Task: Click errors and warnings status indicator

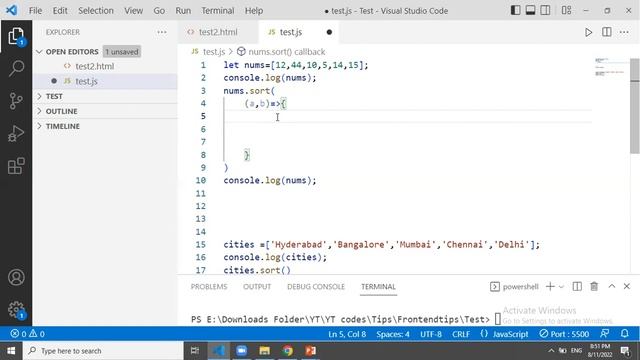Action: pyautogui.click(x=27, y=334)
